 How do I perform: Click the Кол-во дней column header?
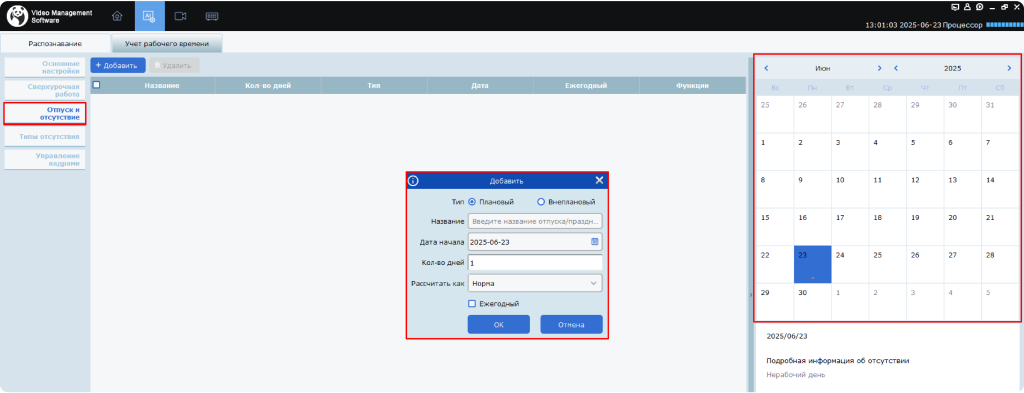(x=268, y=86)
